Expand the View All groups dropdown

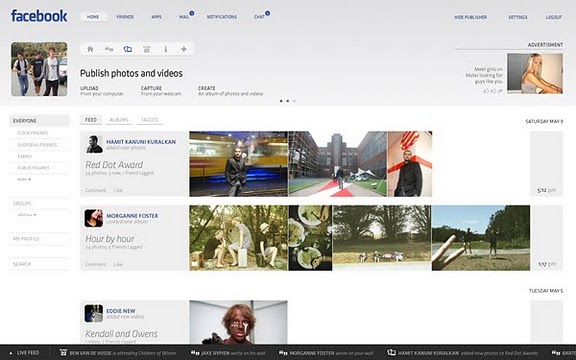pyautogui.click(x=27, y=215)
